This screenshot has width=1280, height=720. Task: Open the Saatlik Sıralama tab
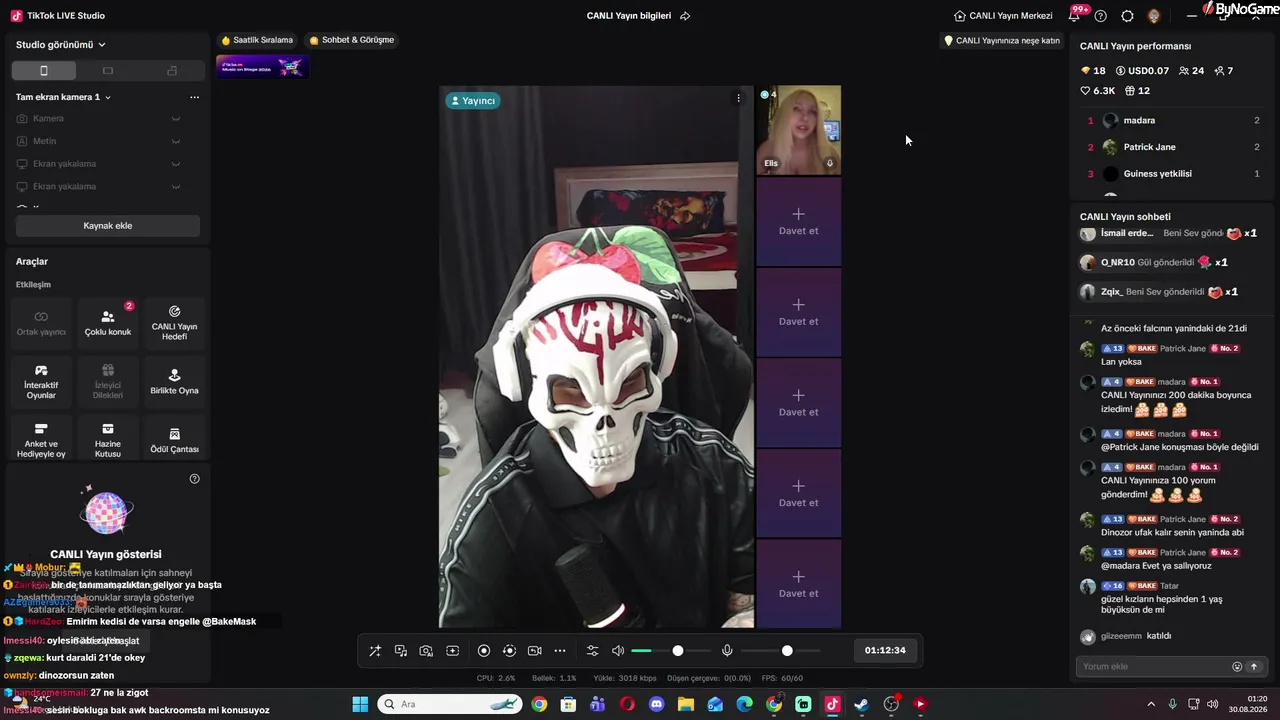point(257,40)
